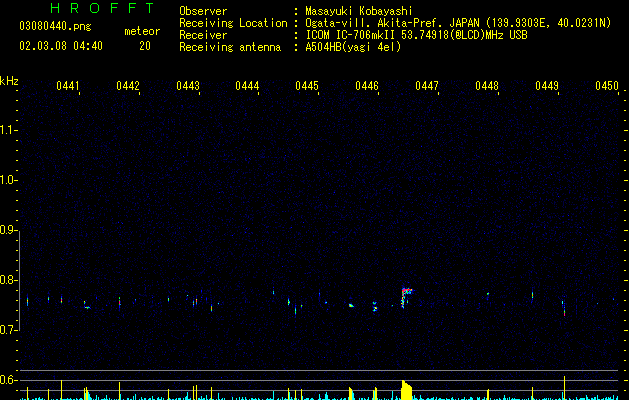Click the Receiver label
629x400 pixels.
(x=203, y=35)
